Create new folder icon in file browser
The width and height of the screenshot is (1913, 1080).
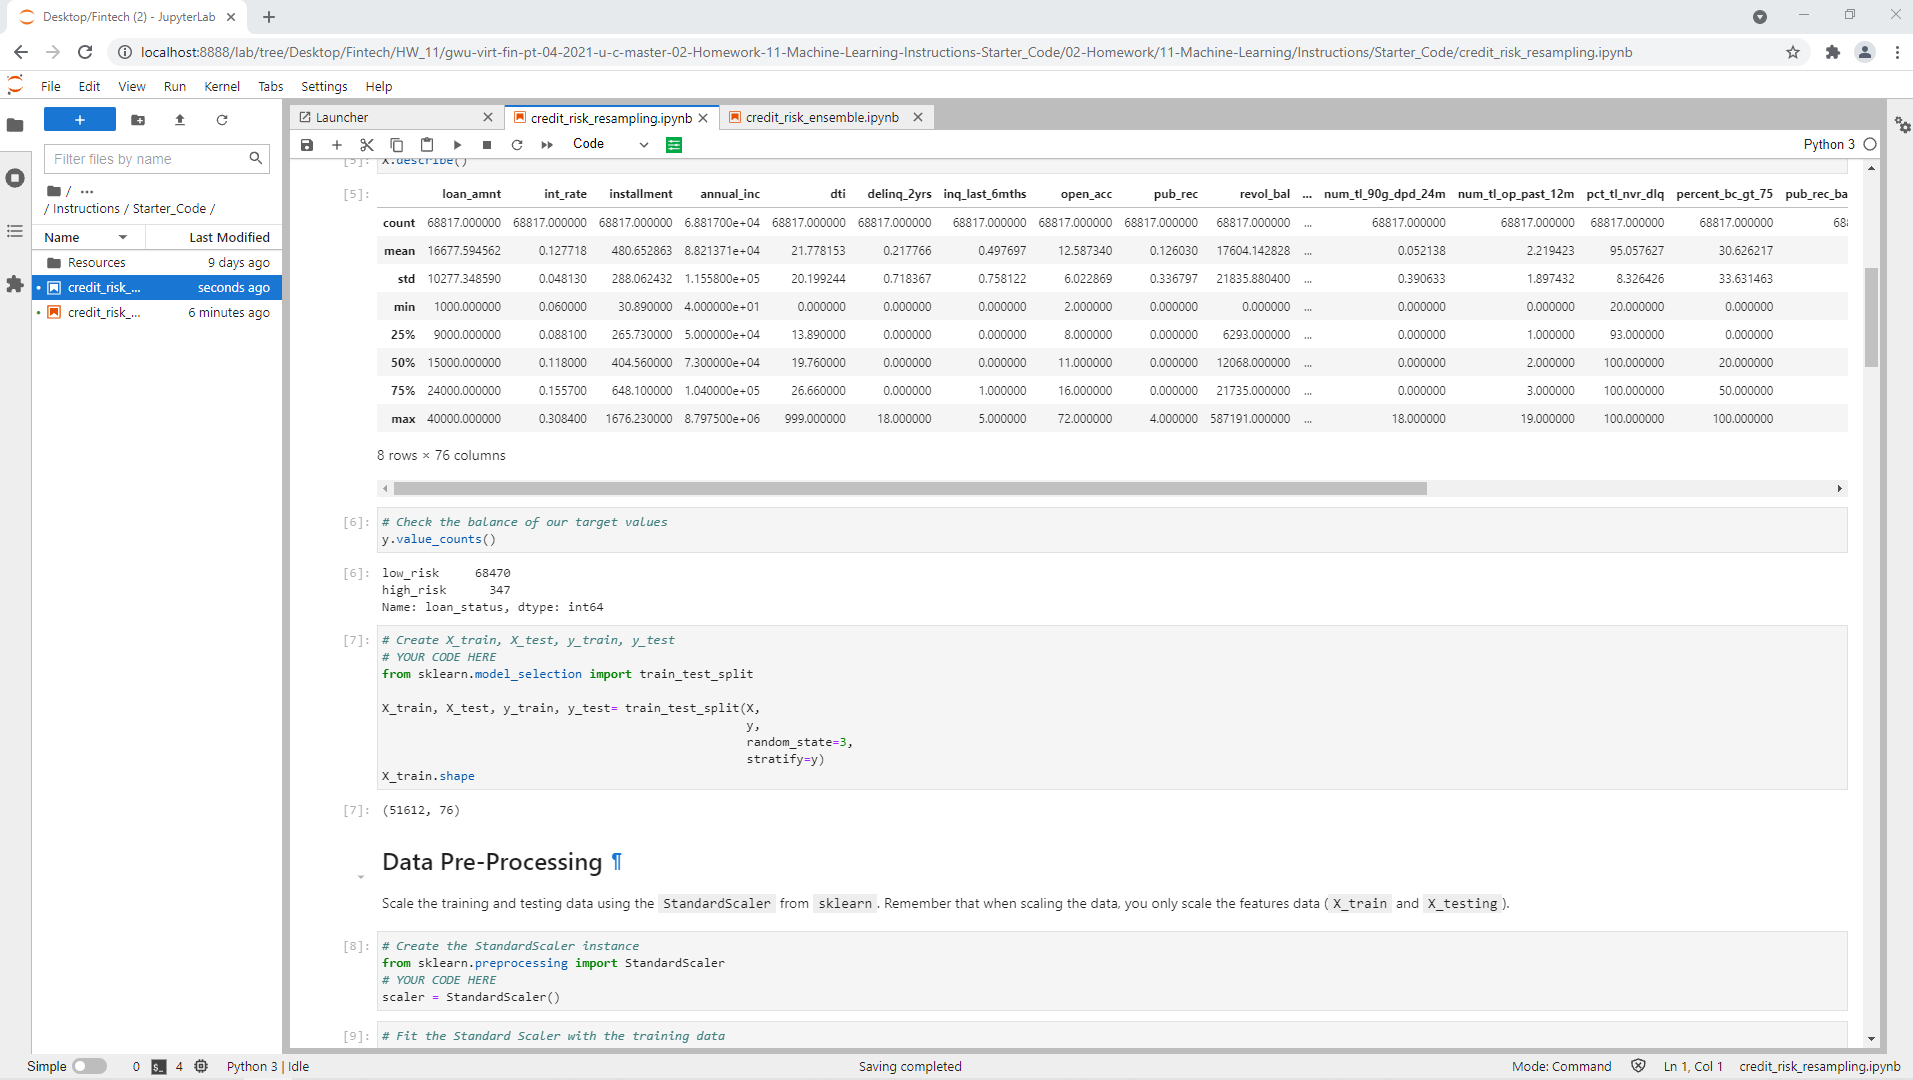click(138, 120)
